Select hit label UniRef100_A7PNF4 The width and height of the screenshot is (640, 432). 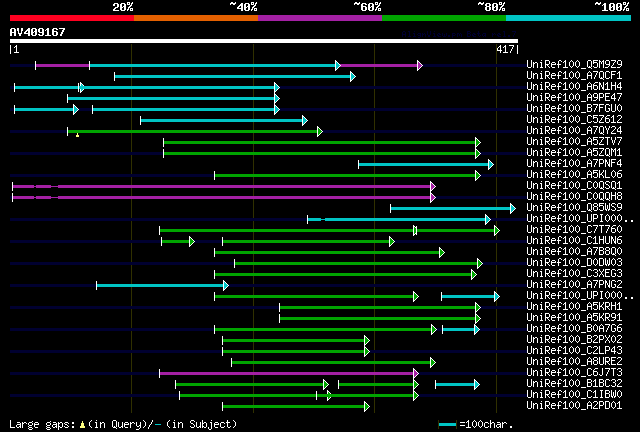574,163
